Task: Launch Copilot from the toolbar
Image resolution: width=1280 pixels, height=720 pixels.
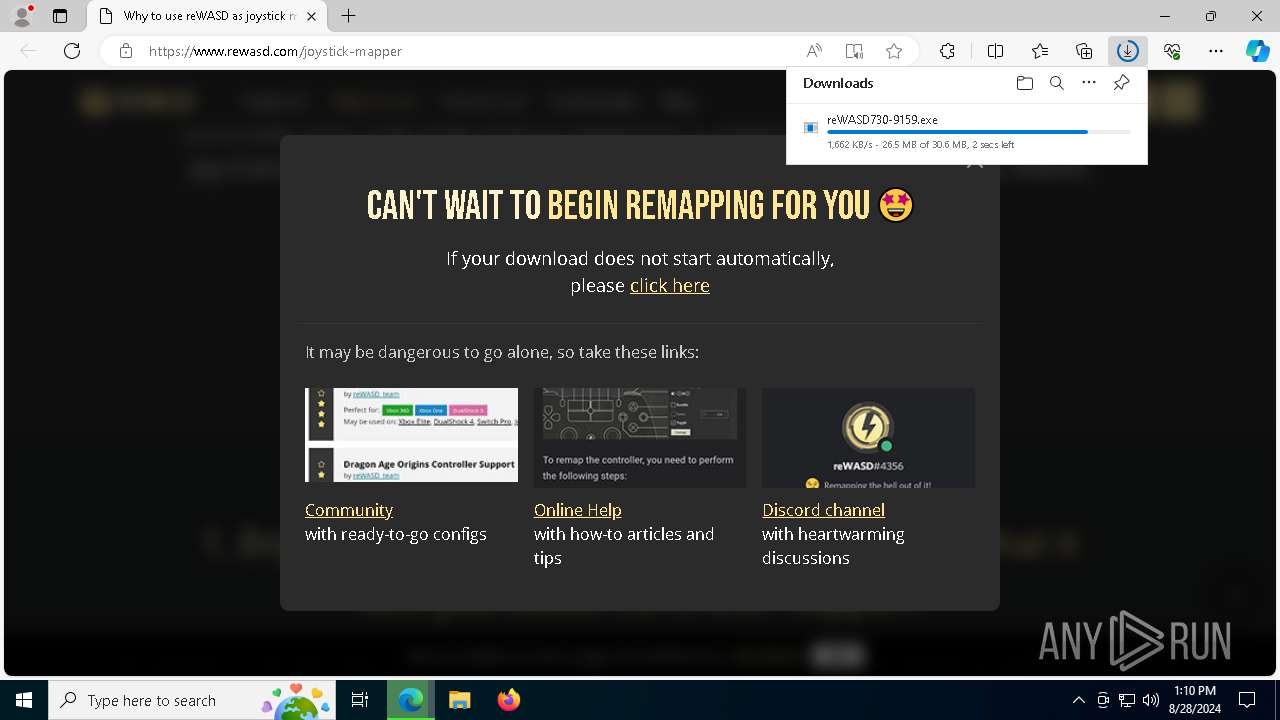Action: tap(1257, 51)
